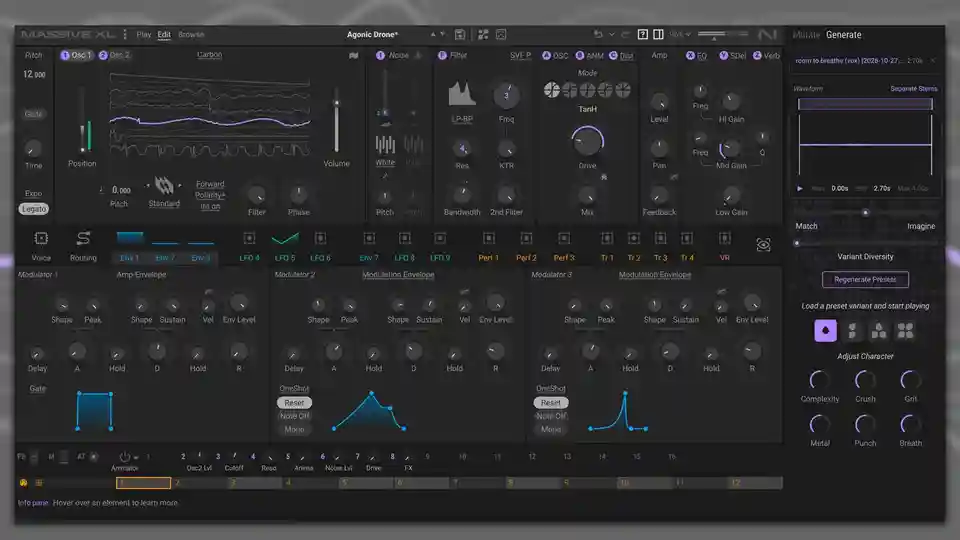Click the modulation overview eye icon
Image resolution: width=960 pixels, height=540 pixels.
pos(763,246)
